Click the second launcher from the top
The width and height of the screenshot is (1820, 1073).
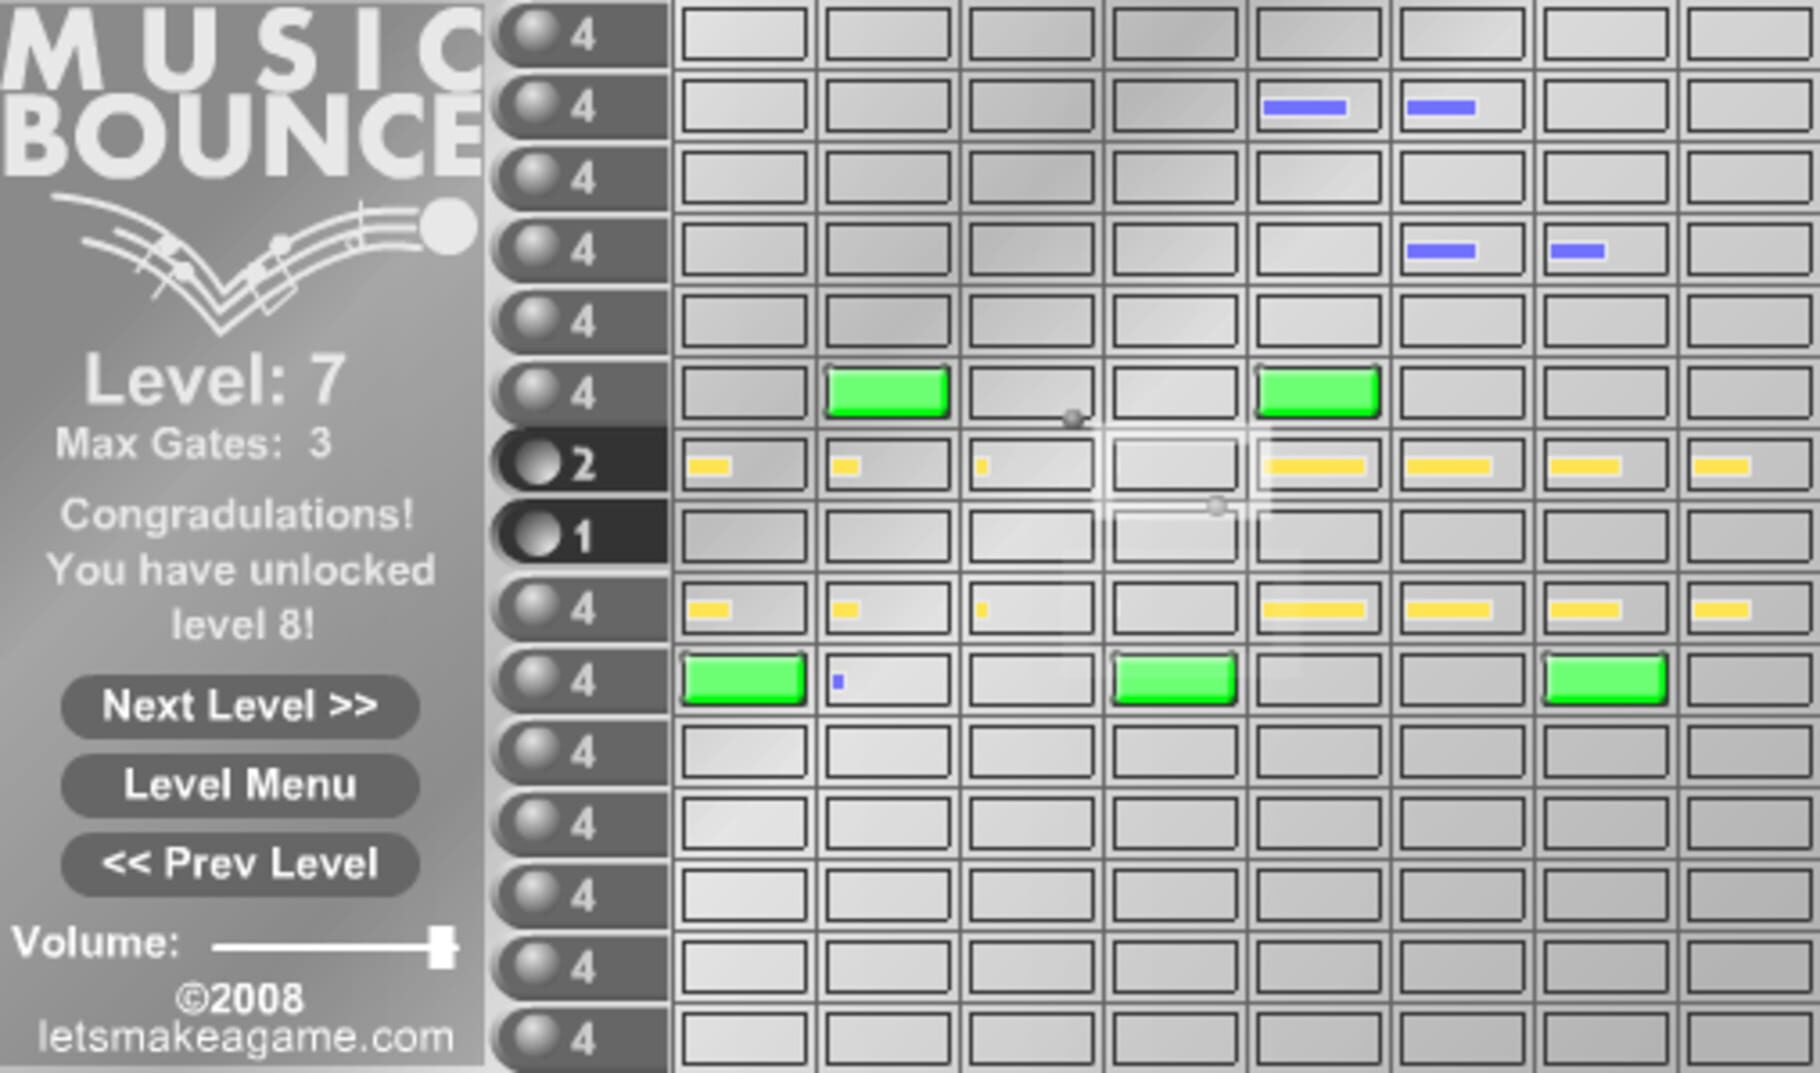[580, 105]
